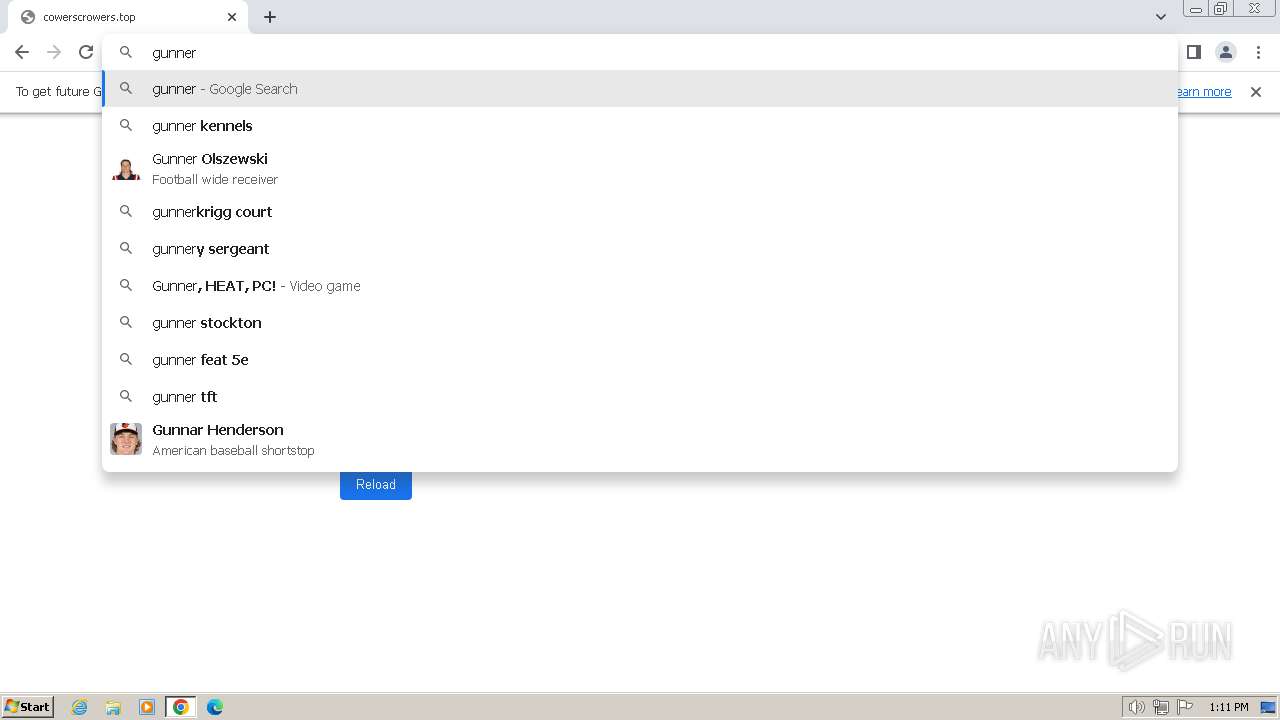Click the 'American baseball shortstop' subtitle

click(x=233, y=451)
